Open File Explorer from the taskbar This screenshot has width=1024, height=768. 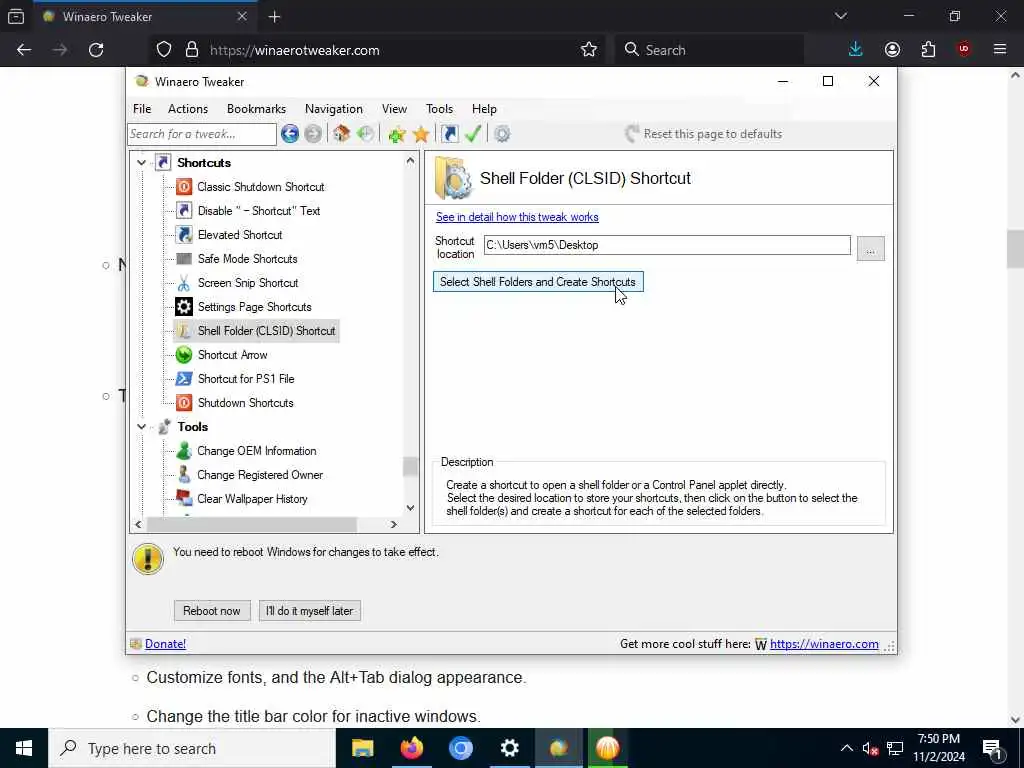[362, 748]
